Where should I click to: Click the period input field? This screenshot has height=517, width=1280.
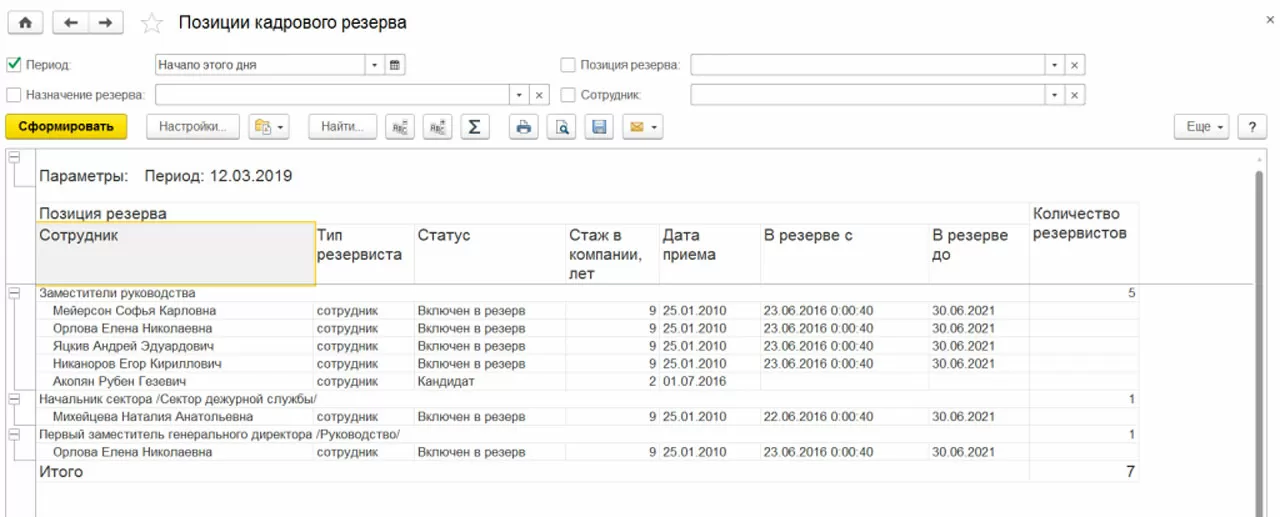point(260,65)
